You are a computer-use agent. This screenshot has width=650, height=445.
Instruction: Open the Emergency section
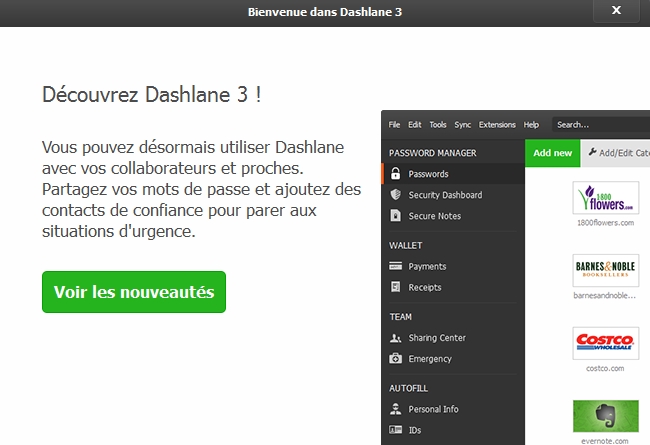click(453, 359)
